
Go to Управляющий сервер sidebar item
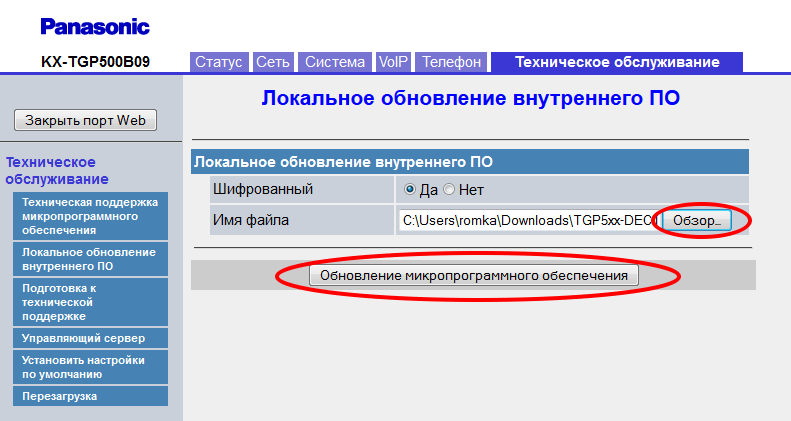pos(90,338)
